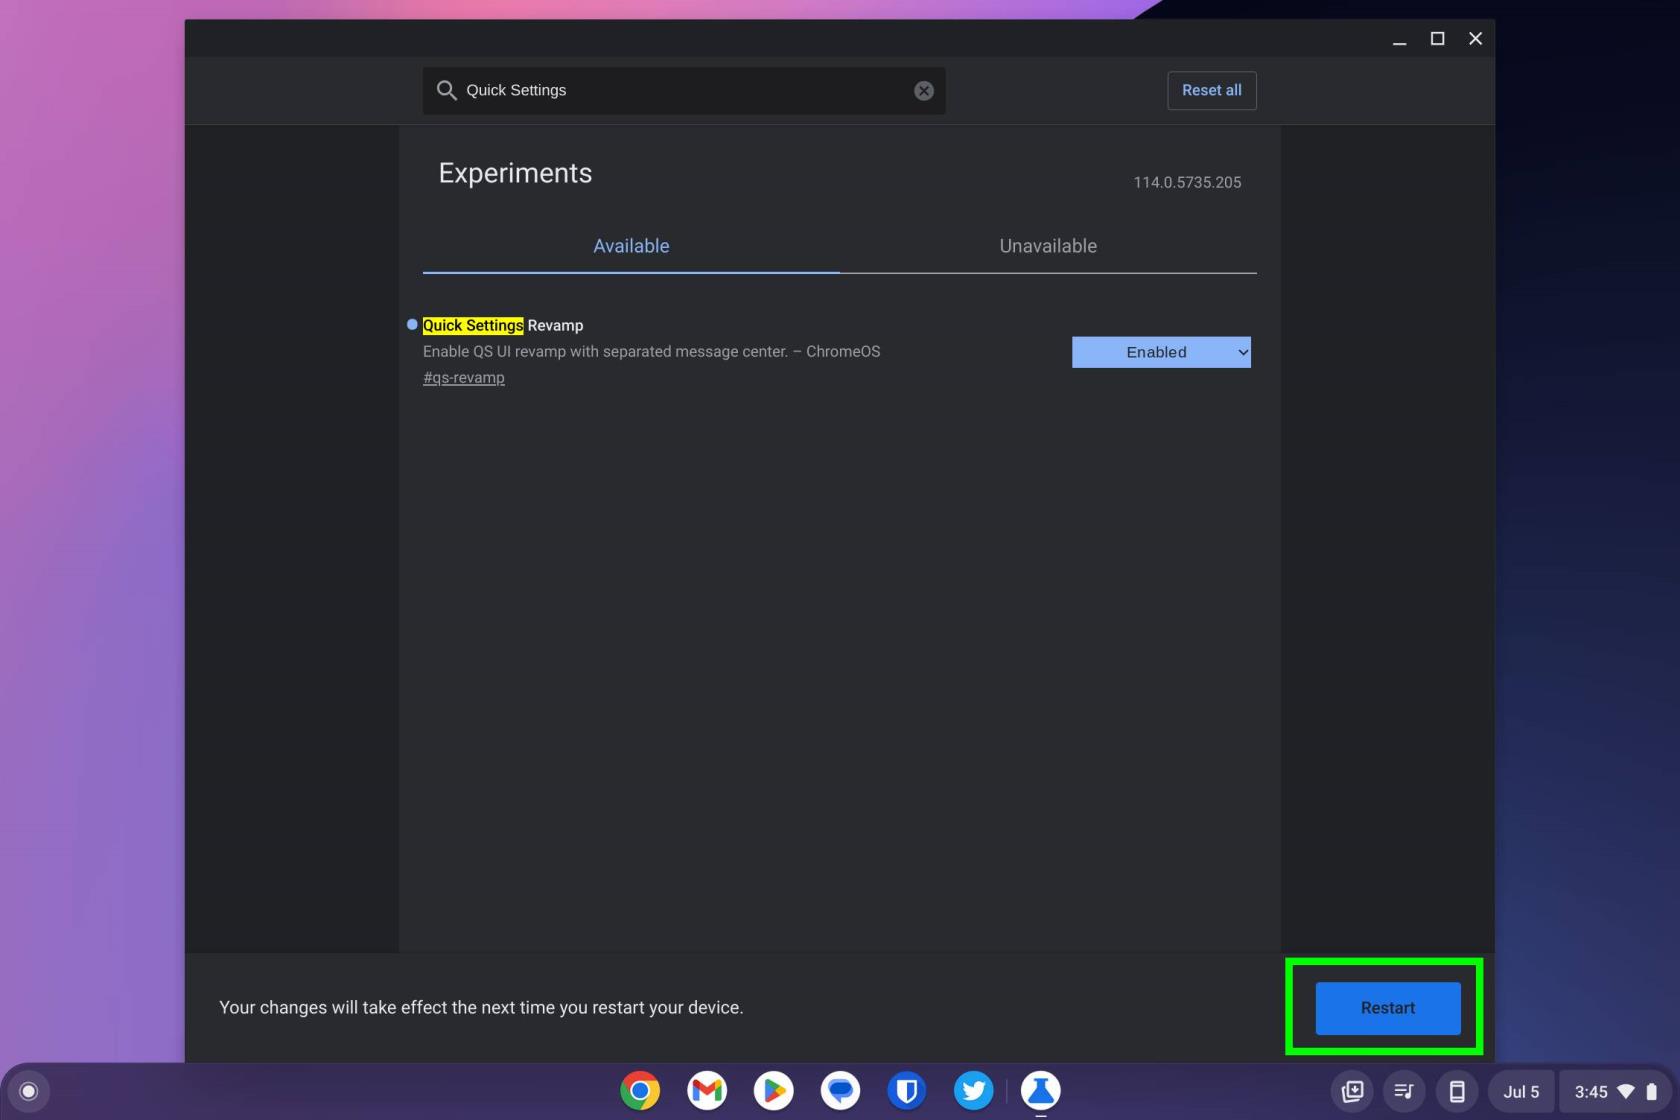The width and height of the screenshot is (1680, 1120).
Task: Click the restart notice text at the bottom
Action: coord(481,1007)
